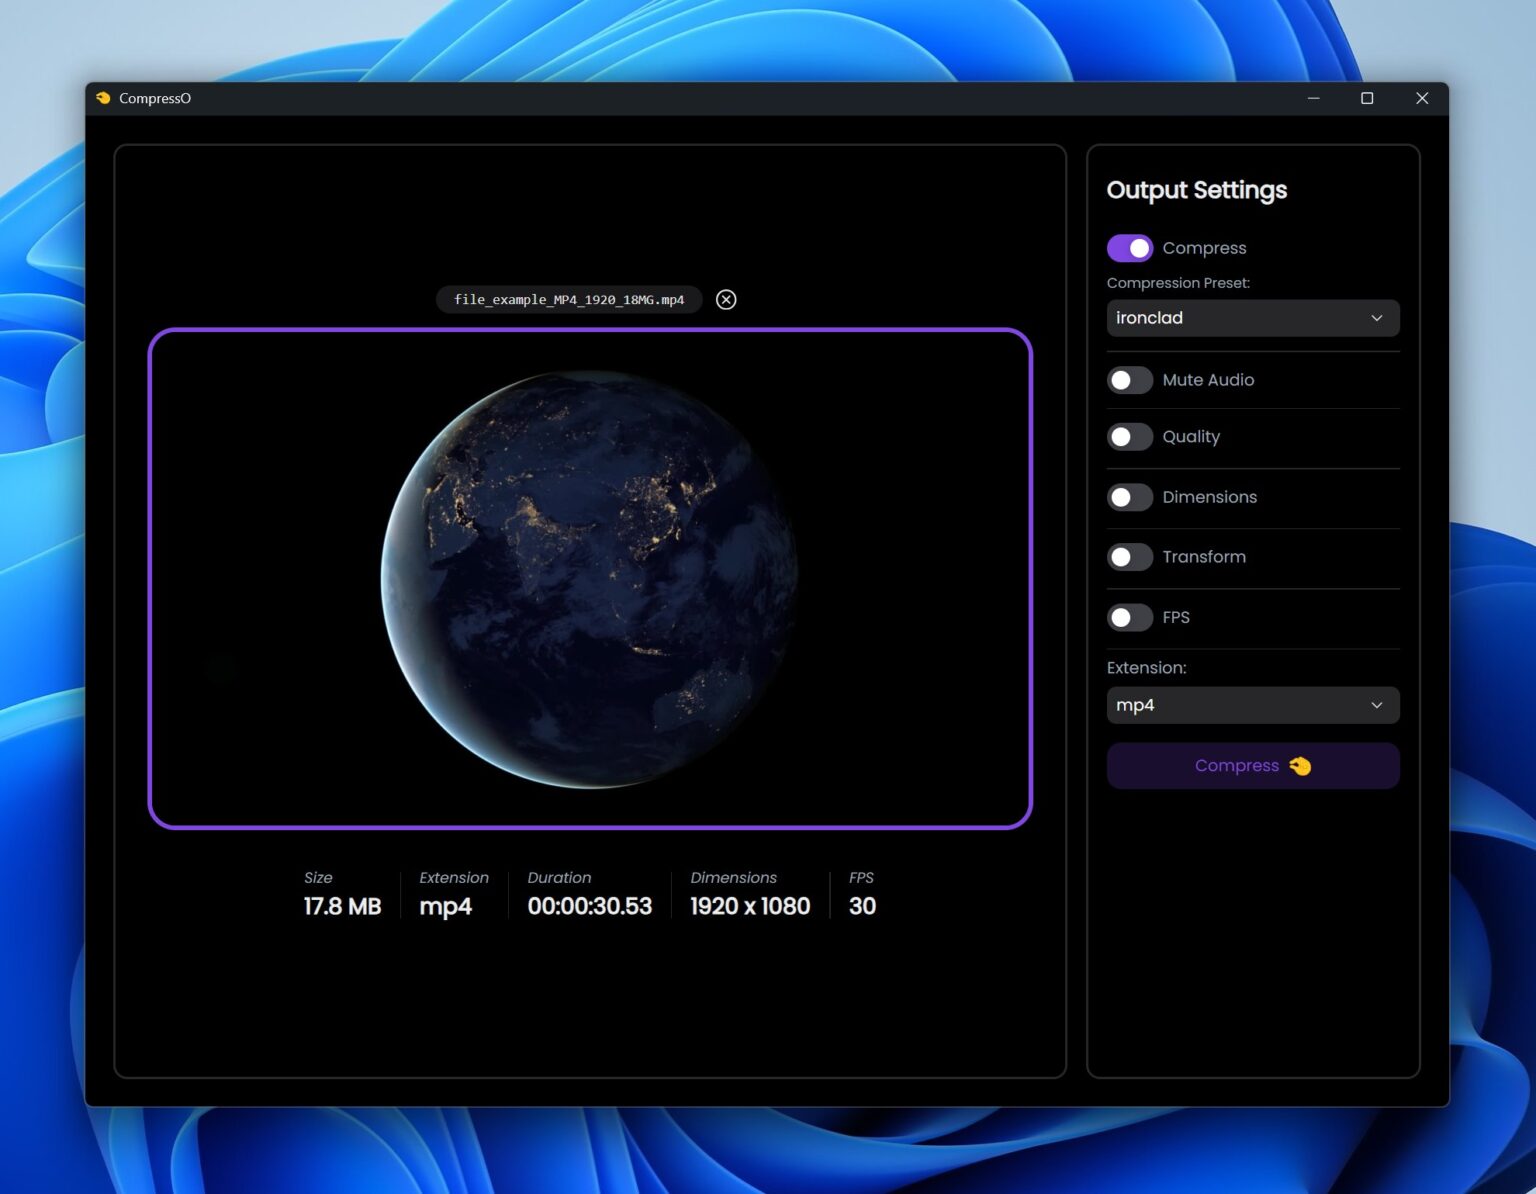Enable the Mute Audio toggle
This screenshot has height=1194, width=1536.
[1129, 380]
